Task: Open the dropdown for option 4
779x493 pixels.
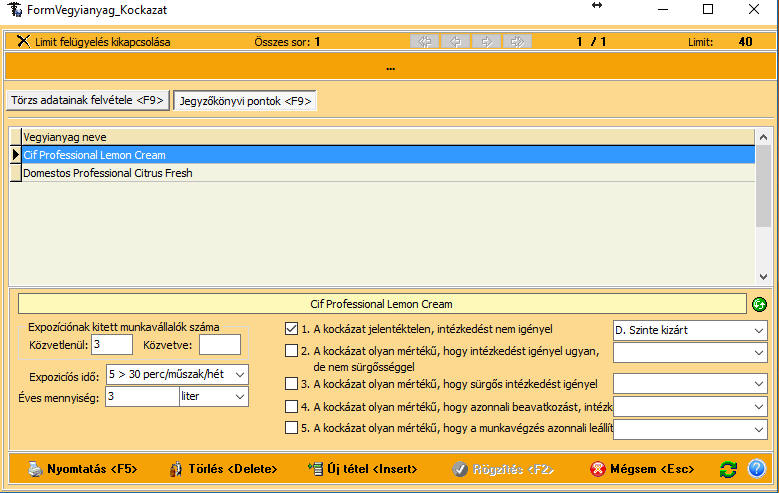Action: (758, 407)
